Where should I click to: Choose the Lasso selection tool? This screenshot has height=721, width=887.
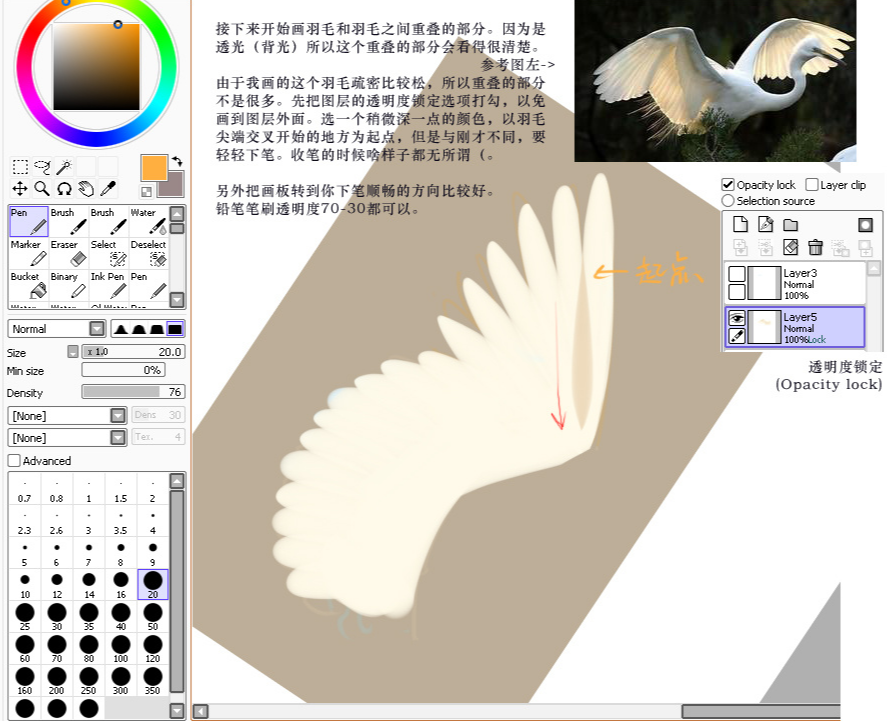coord(42,166)
